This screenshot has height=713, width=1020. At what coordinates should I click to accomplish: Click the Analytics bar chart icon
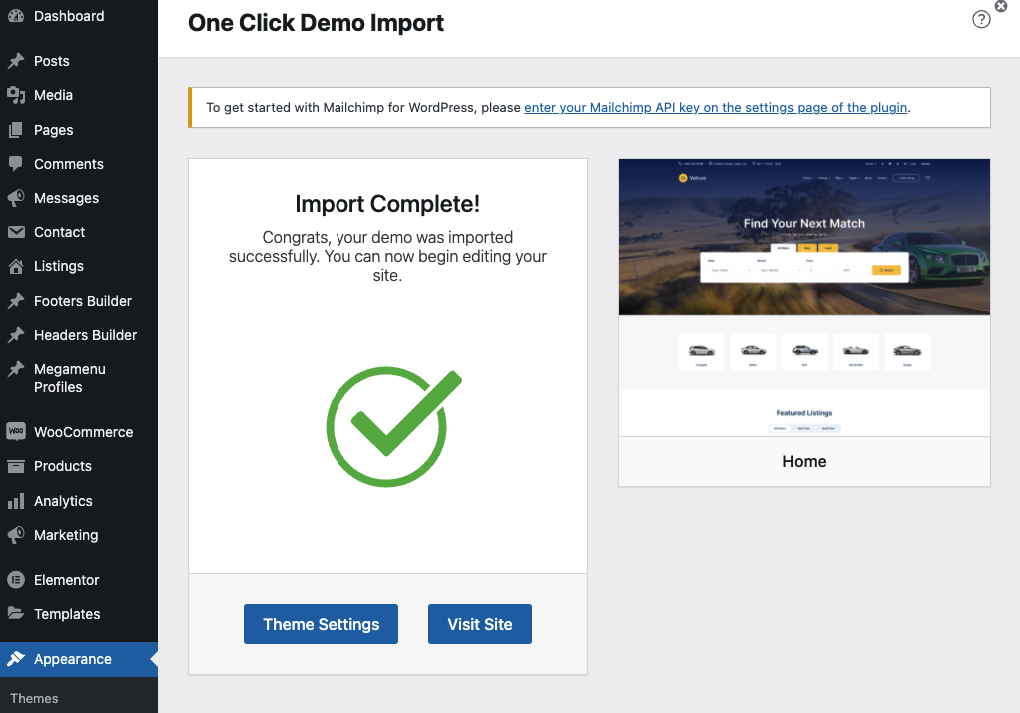point(16,501)
